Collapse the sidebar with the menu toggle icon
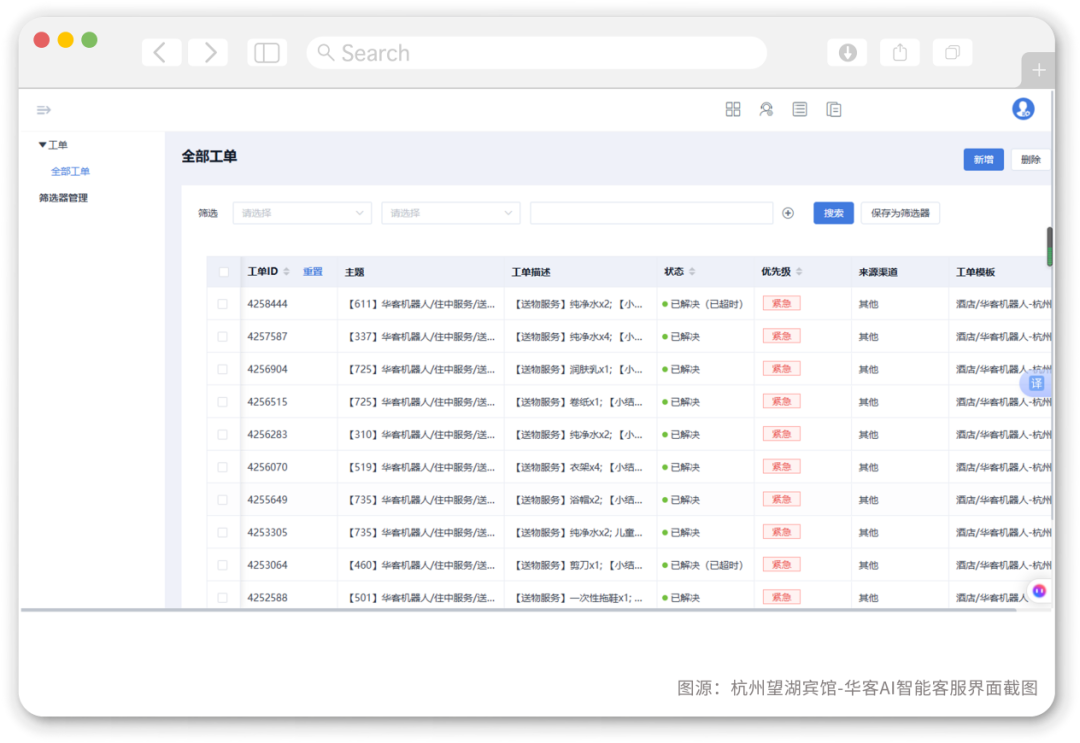1080x743 pixels. [43, 110]
